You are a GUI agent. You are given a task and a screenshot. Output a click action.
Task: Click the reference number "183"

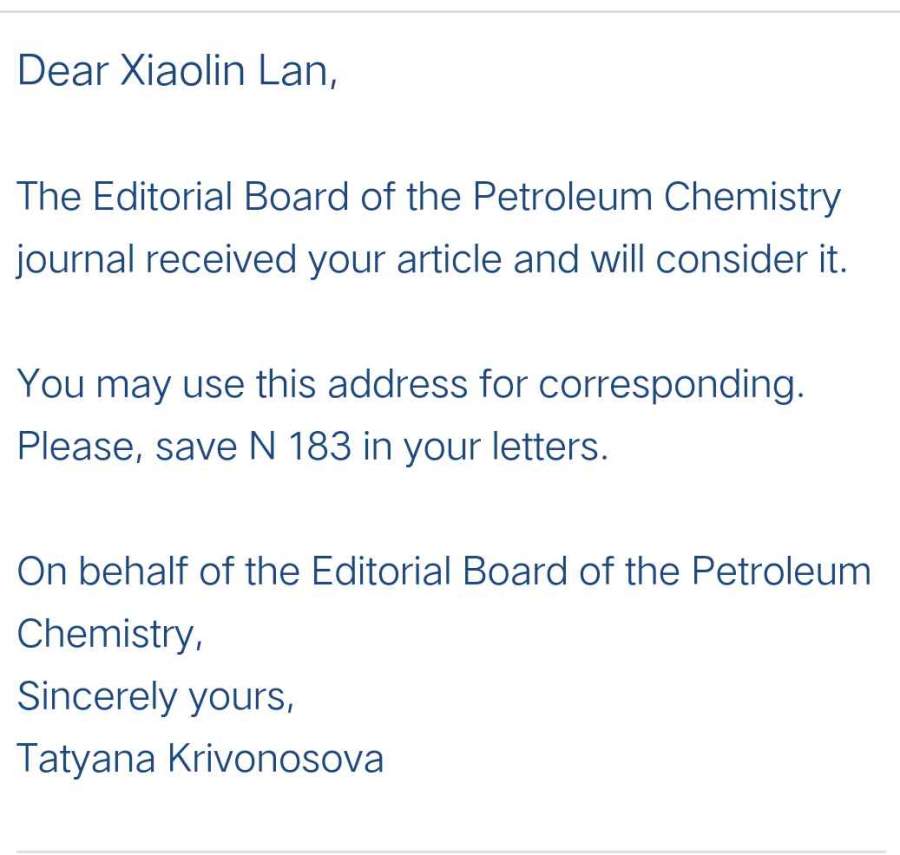coord(320,447)
